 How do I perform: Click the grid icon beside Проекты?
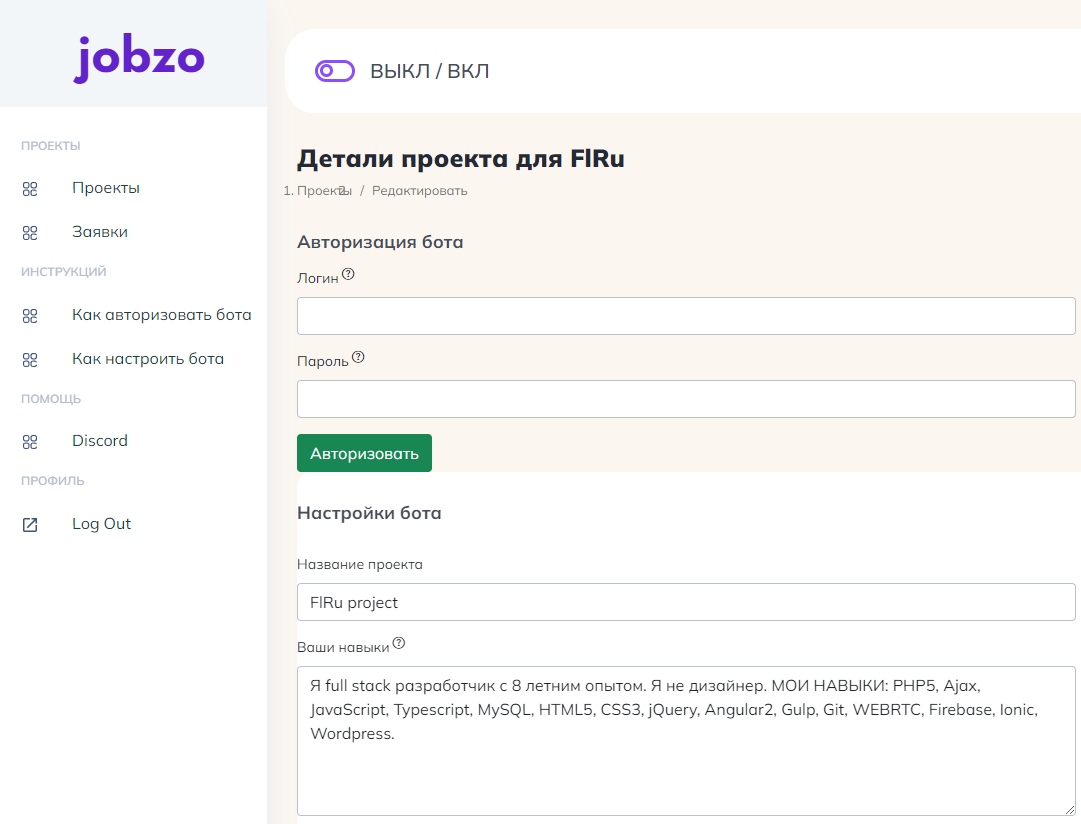point(30,189)
